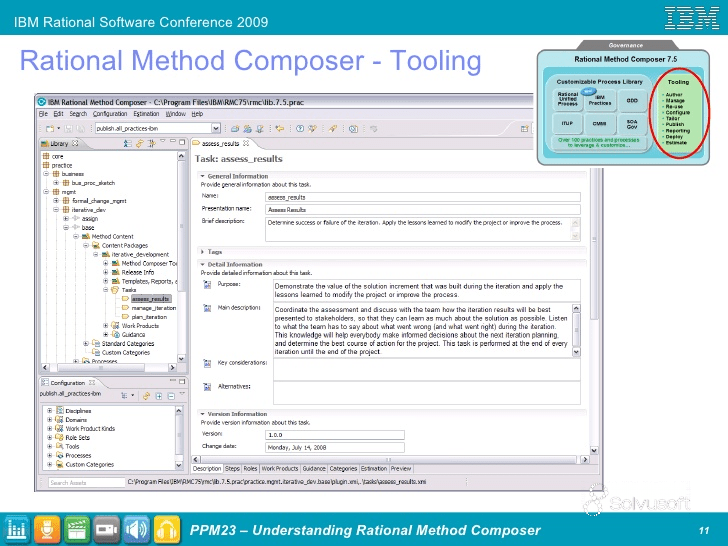Collapse the Tasks node in Library tree
This screenshot has height=546, width=728.
point(105,290)
